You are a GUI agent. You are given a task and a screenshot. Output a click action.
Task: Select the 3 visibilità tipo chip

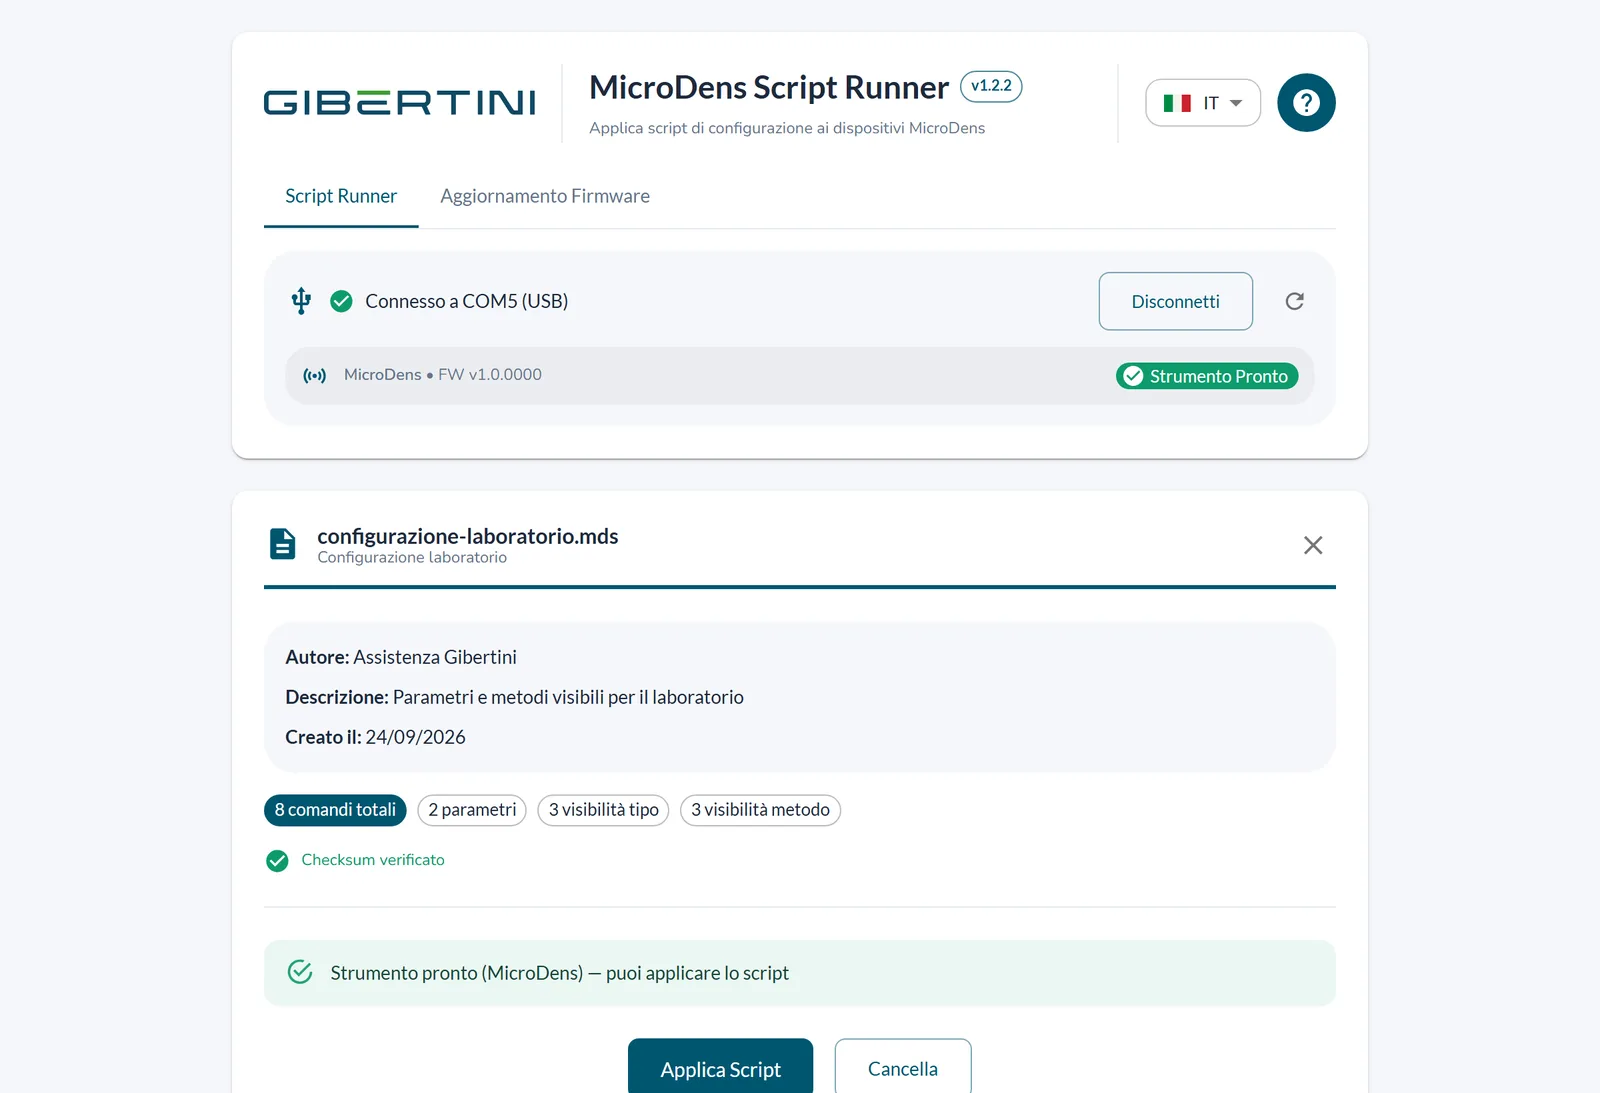tap(603, 810)
